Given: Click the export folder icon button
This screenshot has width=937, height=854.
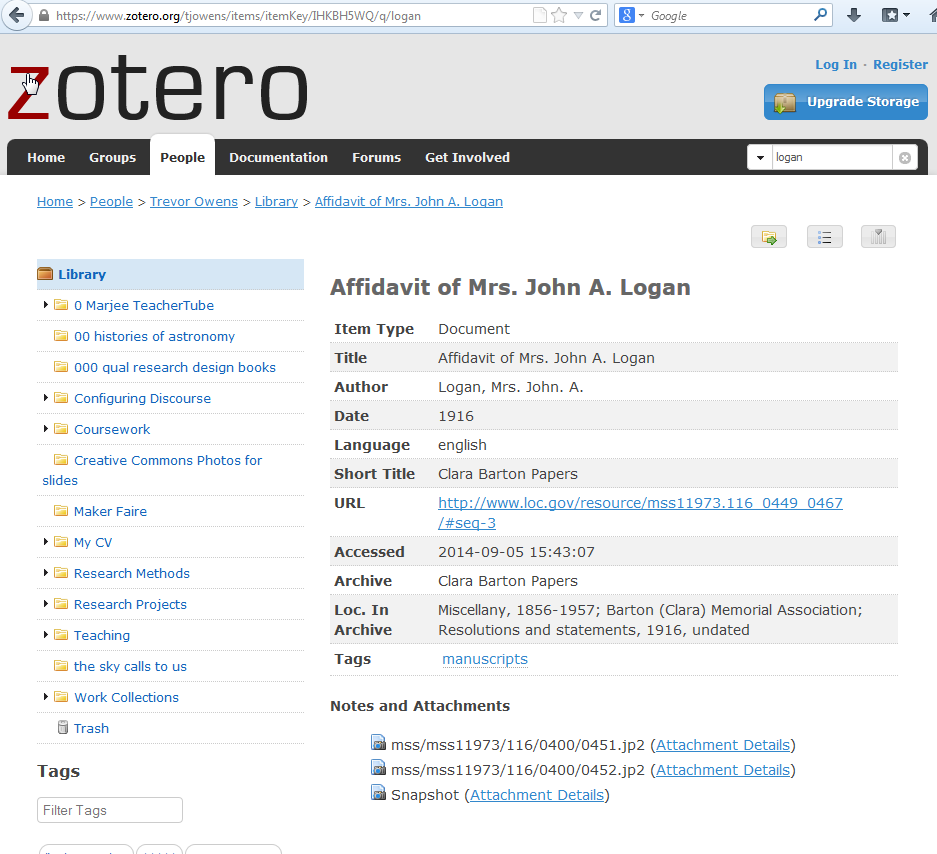Looking at the screenshot, I should pyautogui.click(x=768, y=237).
